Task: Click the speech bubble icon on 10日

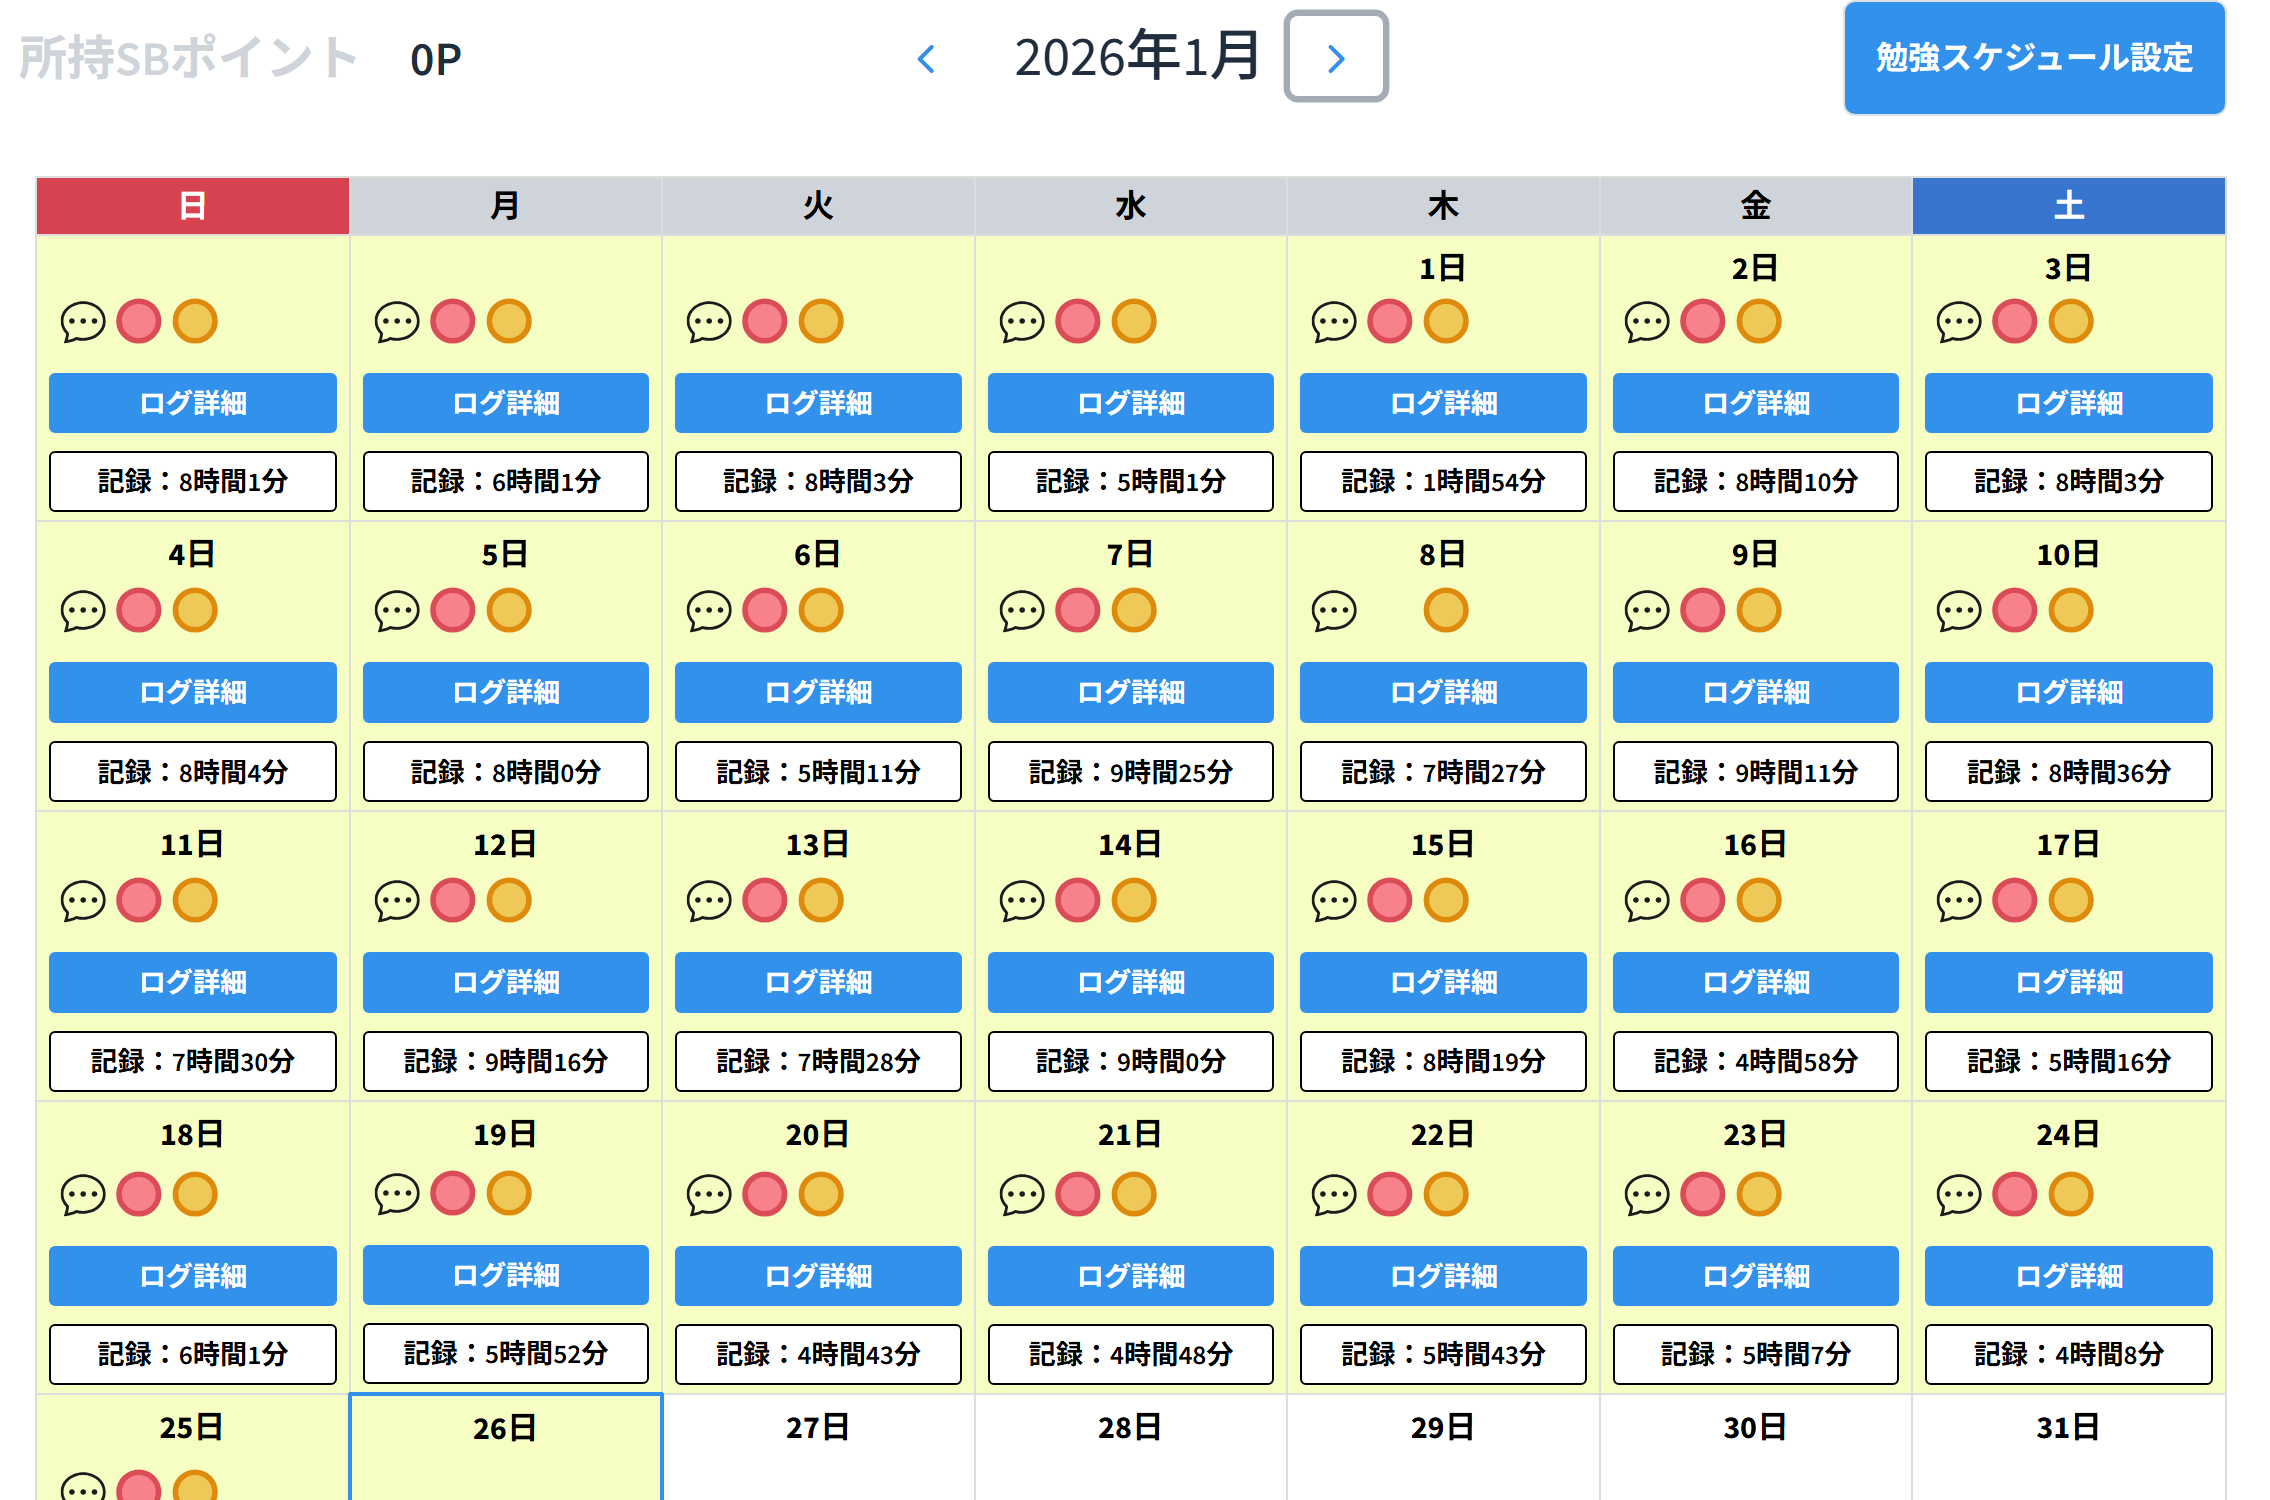Action: tap(1957, 610)
